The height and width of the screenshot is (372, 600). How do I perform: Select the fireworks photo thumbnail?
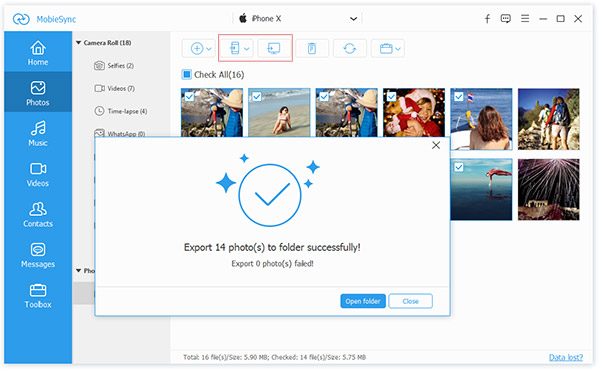point(548,189)
